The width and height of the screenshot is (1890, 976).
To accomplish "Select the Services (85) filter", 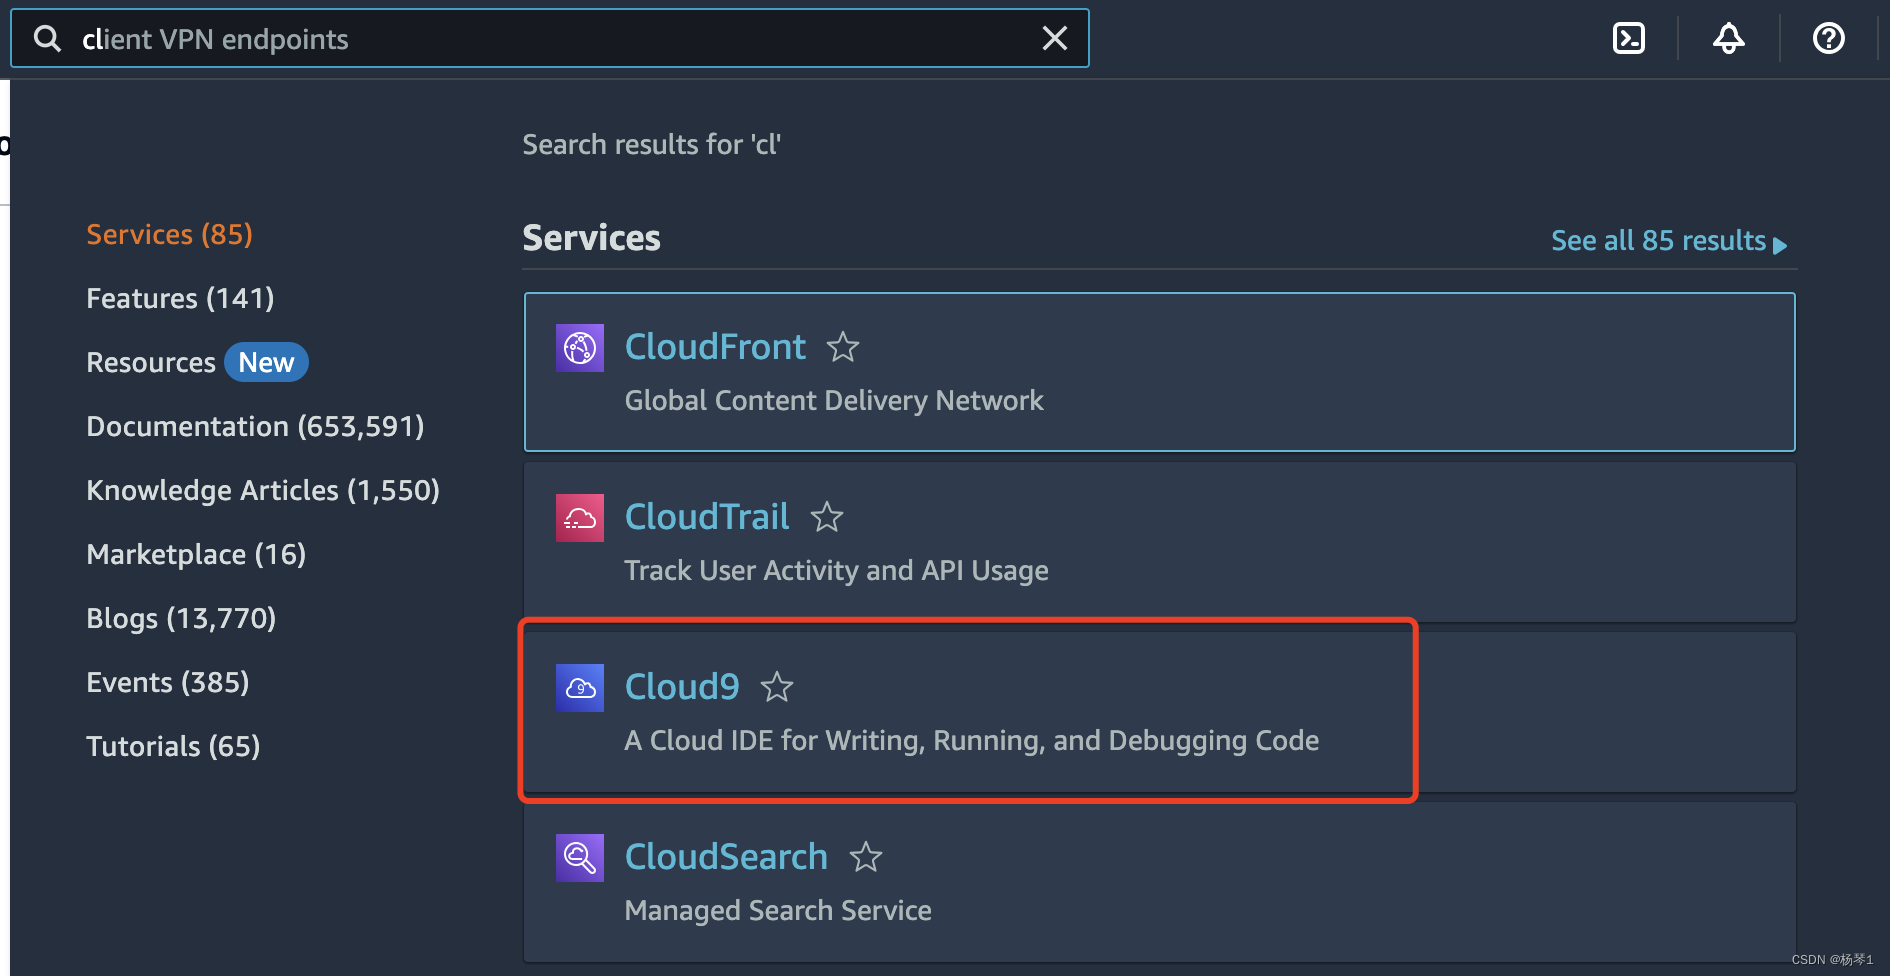I will coord(169,234).
